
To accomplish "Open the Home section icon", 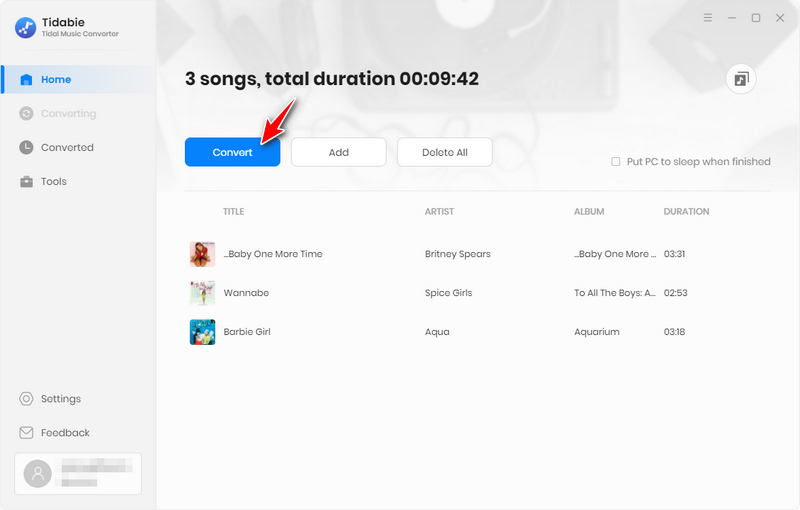I will 26,80.
